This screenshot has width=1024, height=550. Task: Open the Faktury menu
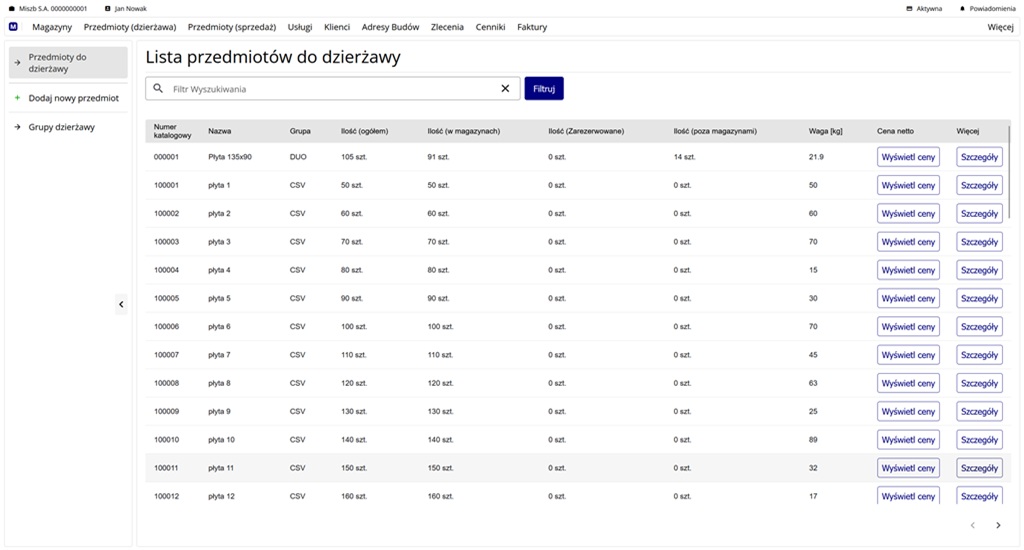[532, 27]
